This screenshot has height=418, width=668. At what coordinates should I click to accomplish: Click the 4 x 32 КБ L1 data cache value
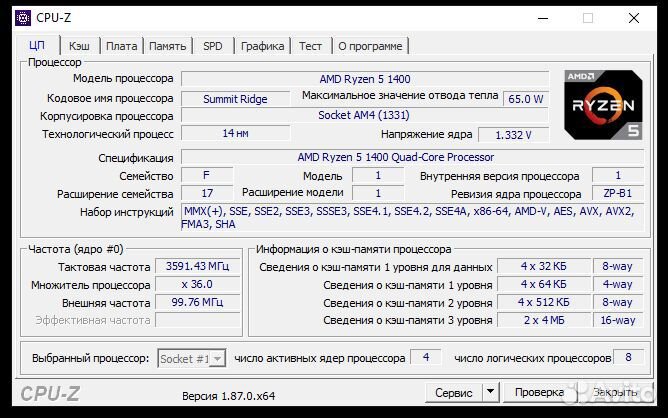point(544,266)
